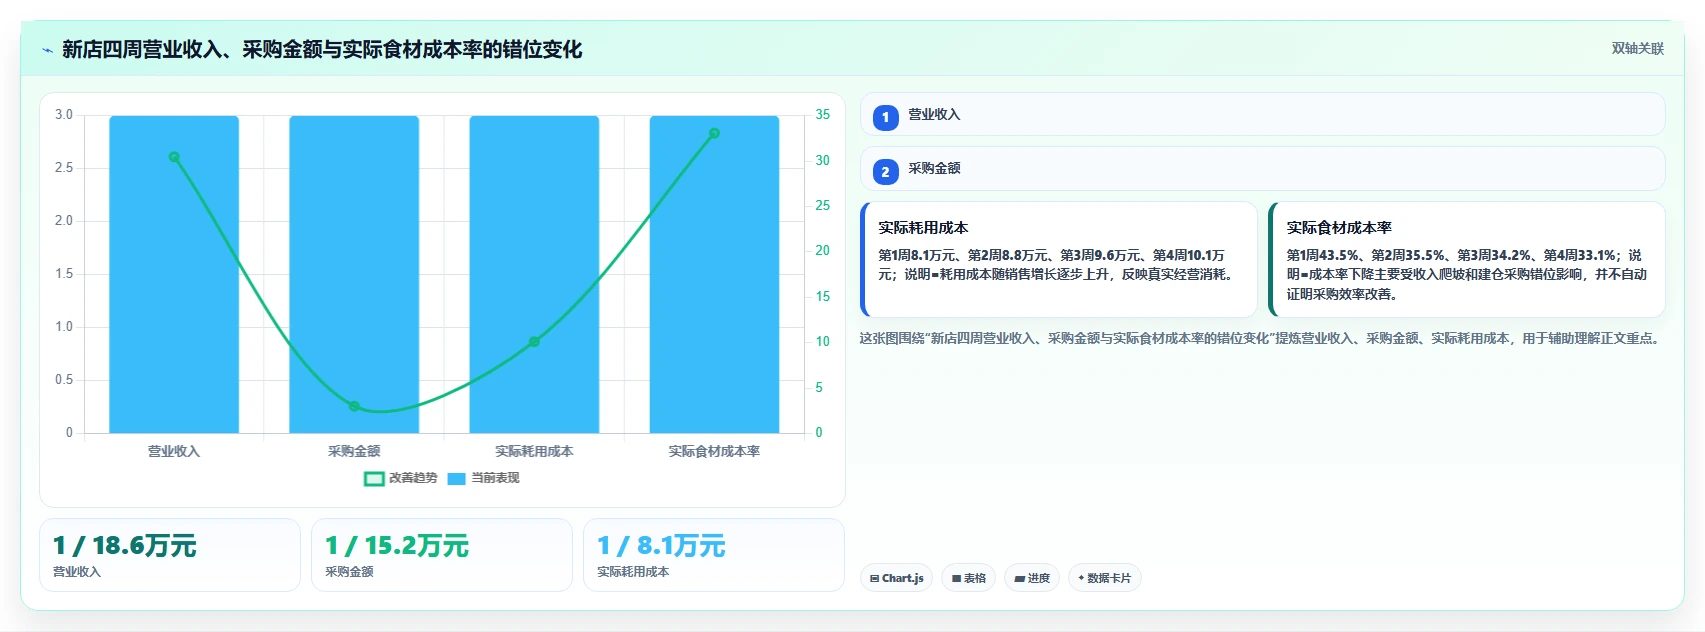Image resolution: width=1705 pixels, height=632 pixels.
Task: Click the Chart.js tag
Action: (x=896, y=578)
